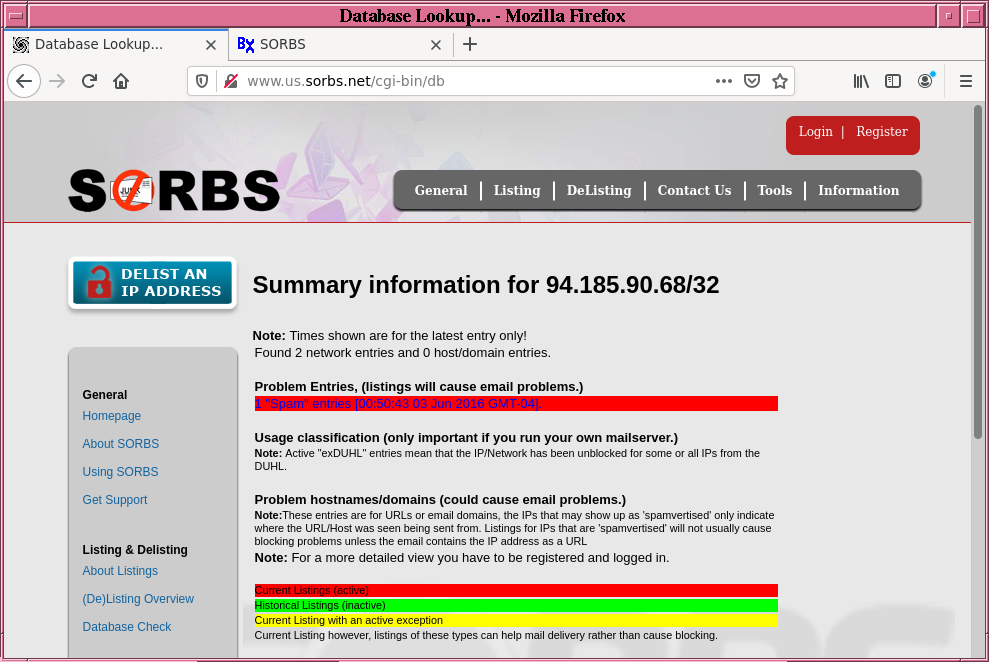Save page to Pocket
Screen dimensions: 989x662
(x=752, y=81)
